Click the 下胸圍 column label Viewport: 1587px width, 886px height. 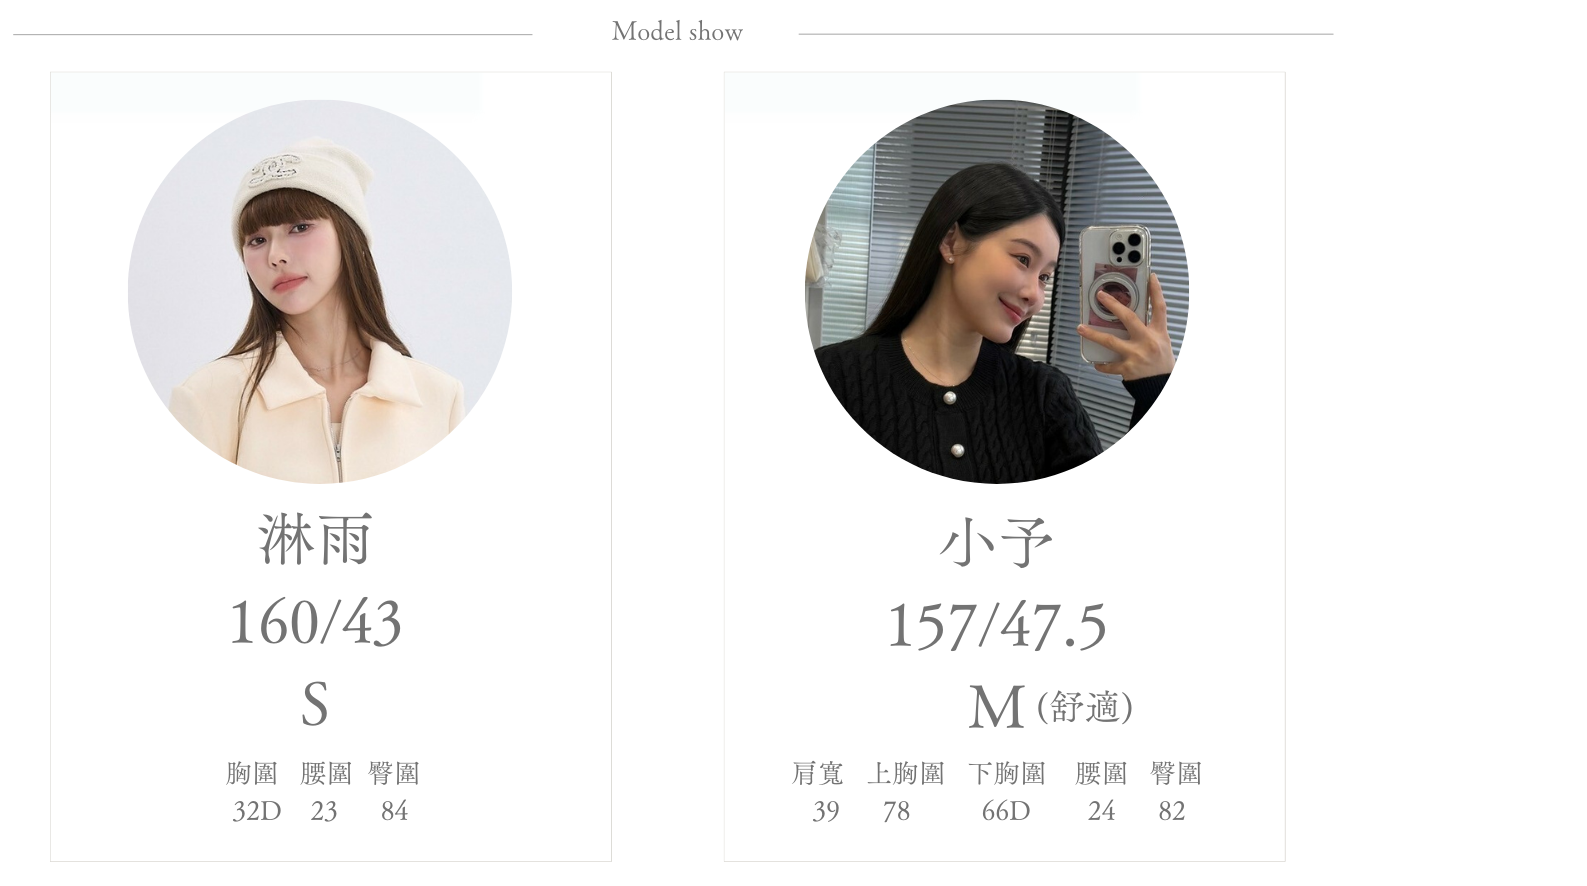(1006, 773)
